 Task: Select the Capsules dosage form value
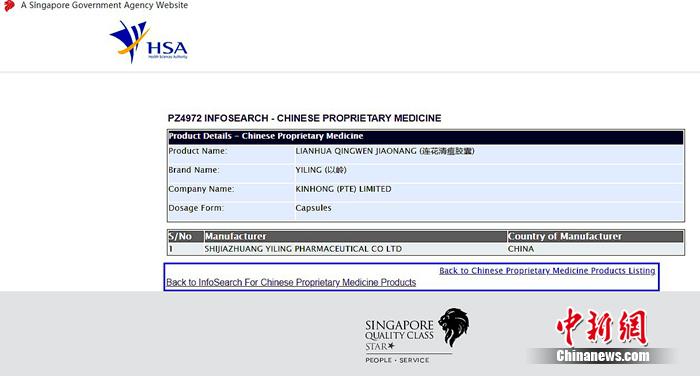pyautogui.click(x=313, y=208)
